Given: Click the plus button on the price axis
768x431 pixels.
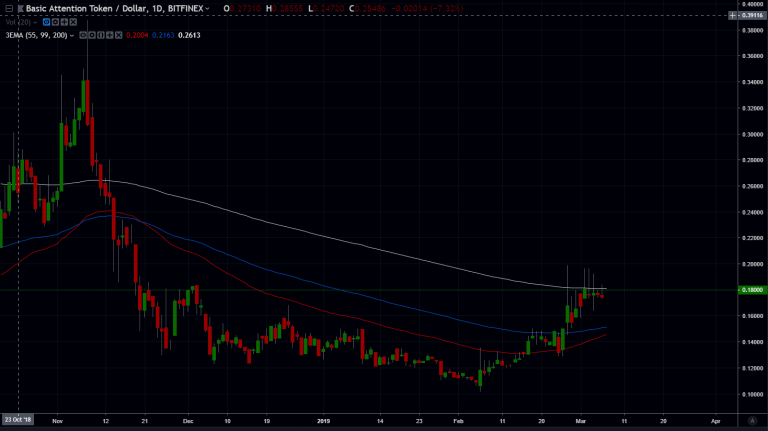Looking at the screenshot, I should tap(733, 14).
